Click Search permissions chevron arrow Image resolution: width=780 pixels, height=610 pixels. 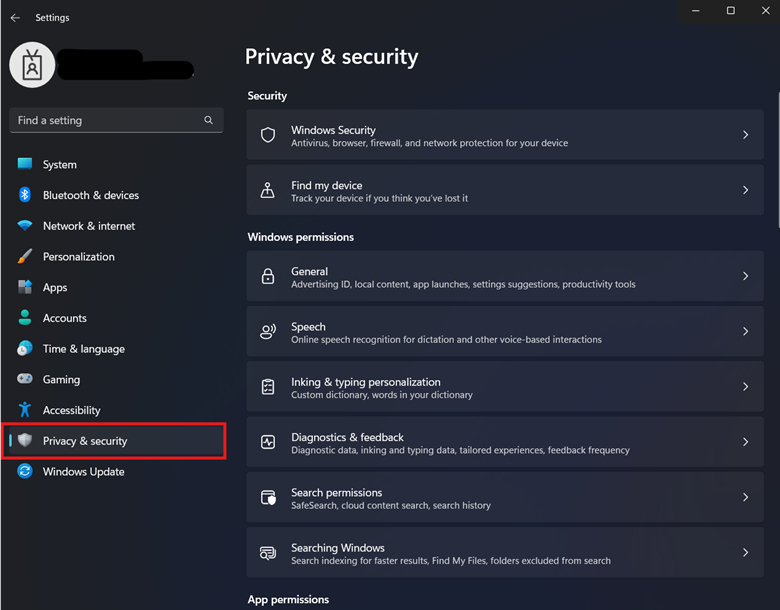(x=745, y=497)
